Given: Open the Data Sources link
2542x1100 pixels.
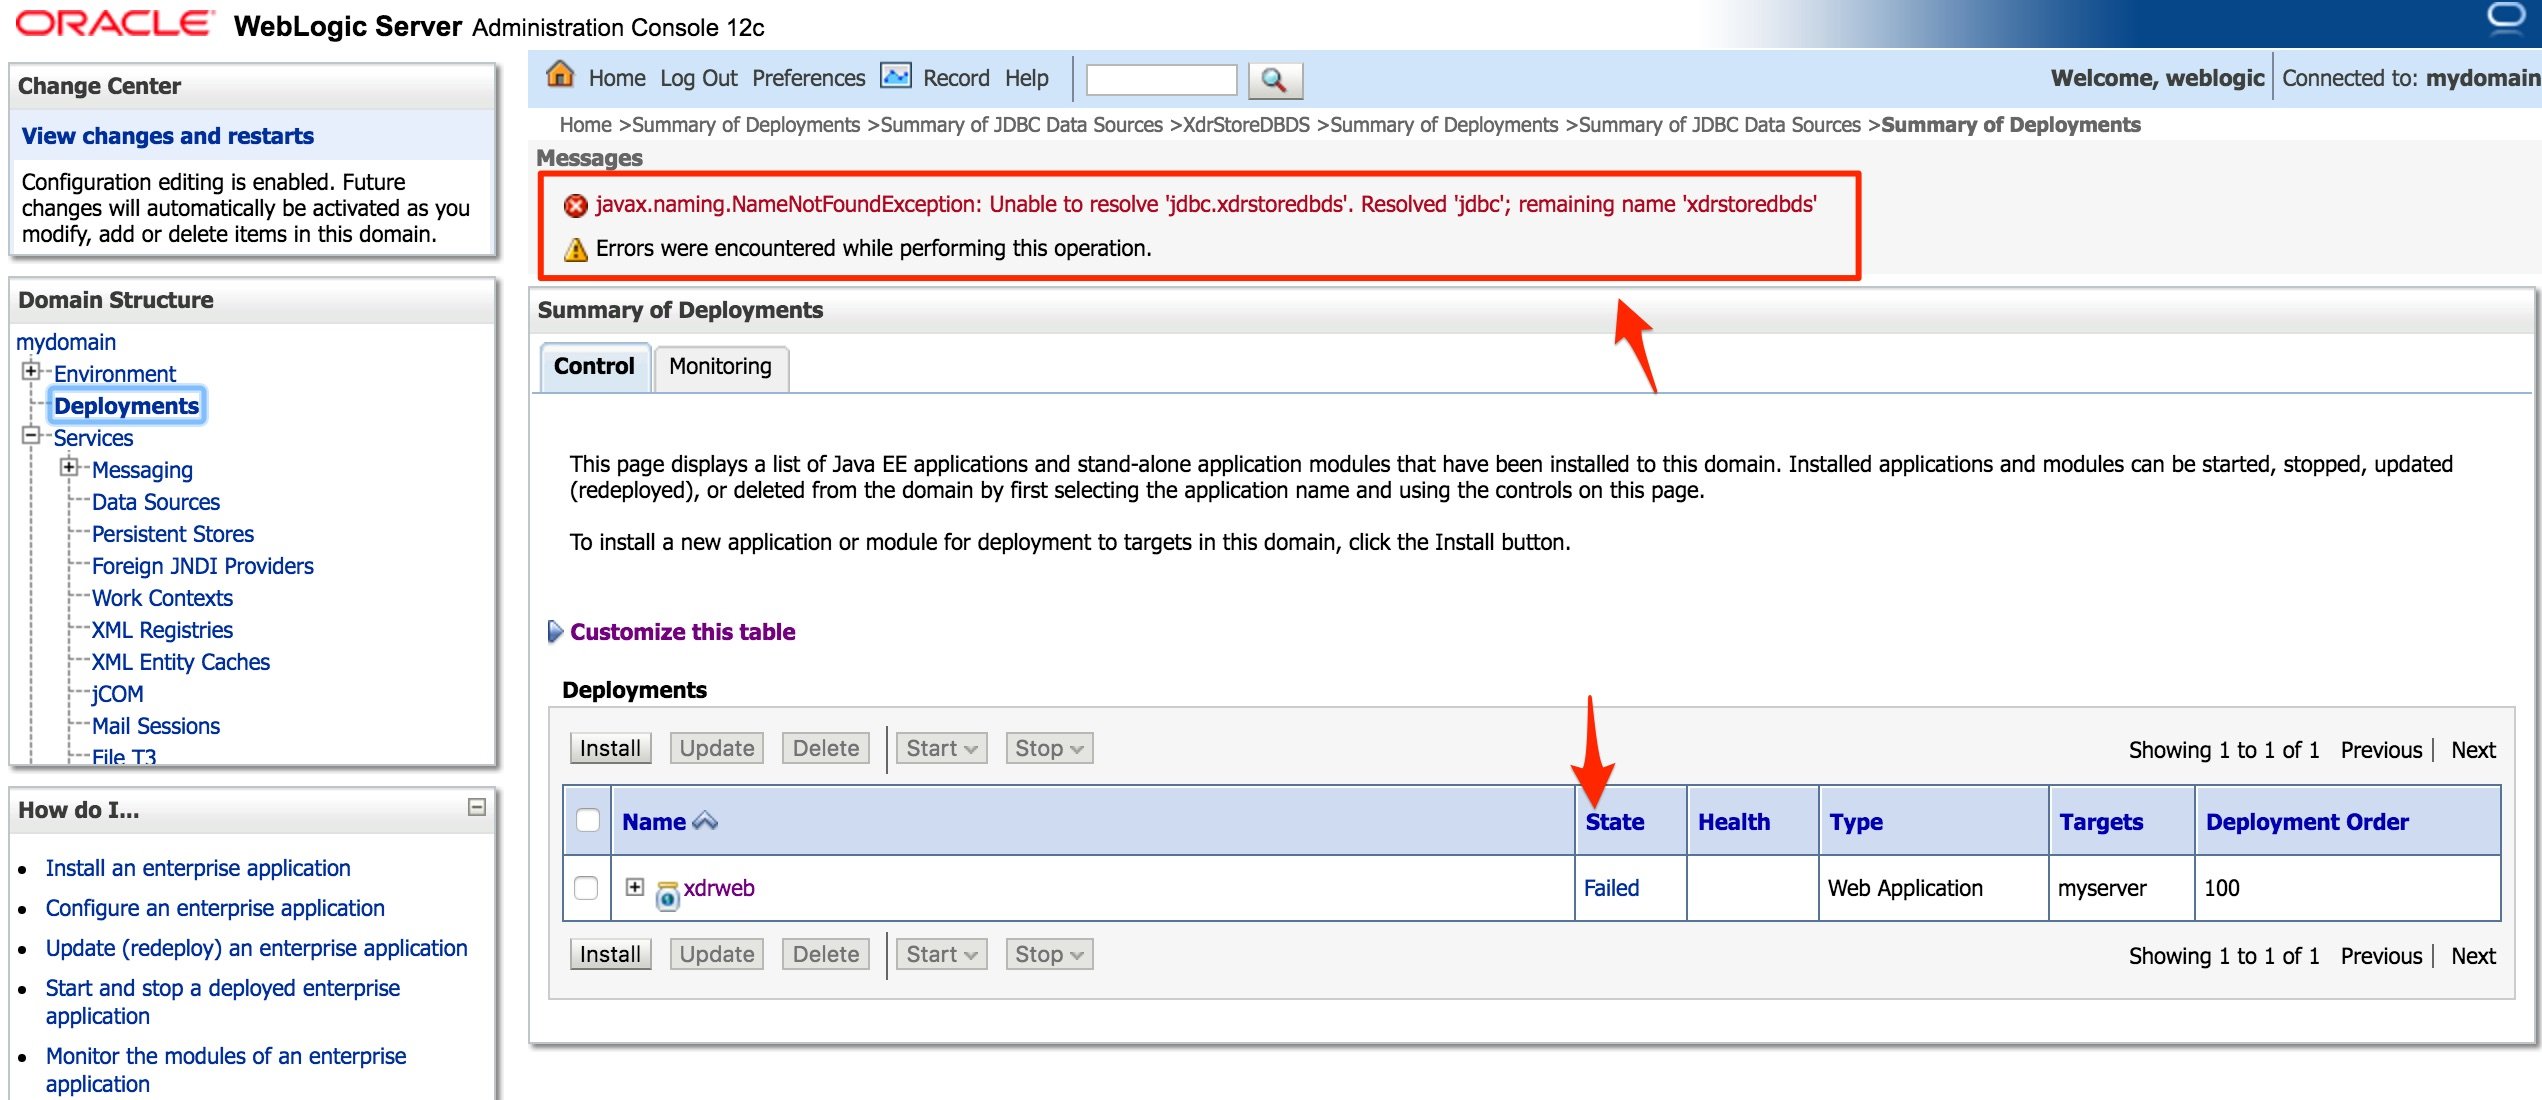Looking at the screenshot, I should pyautogui.click(x=155, y=502).
